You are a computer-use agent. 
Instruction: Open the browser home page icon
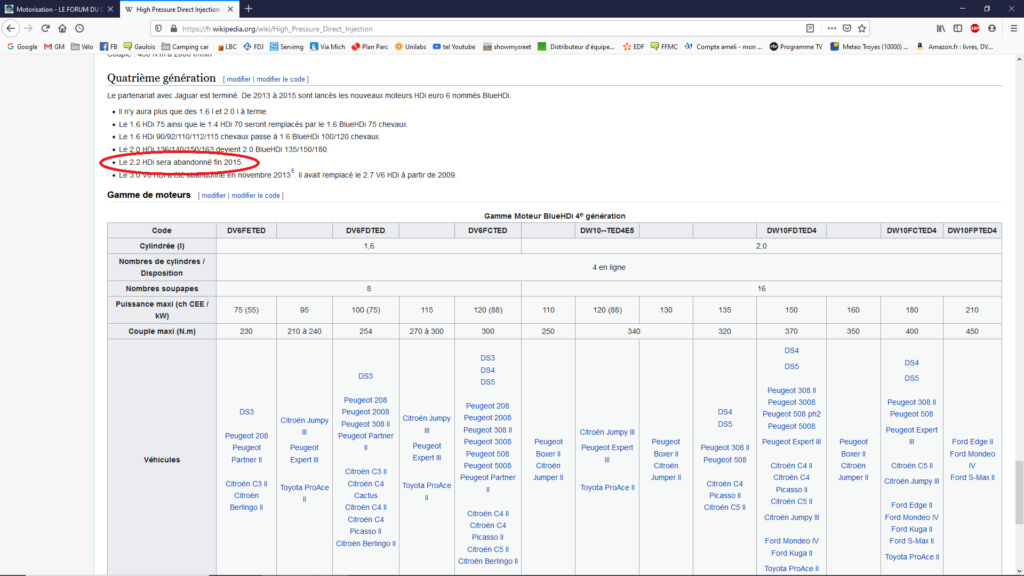pos(62,29)
